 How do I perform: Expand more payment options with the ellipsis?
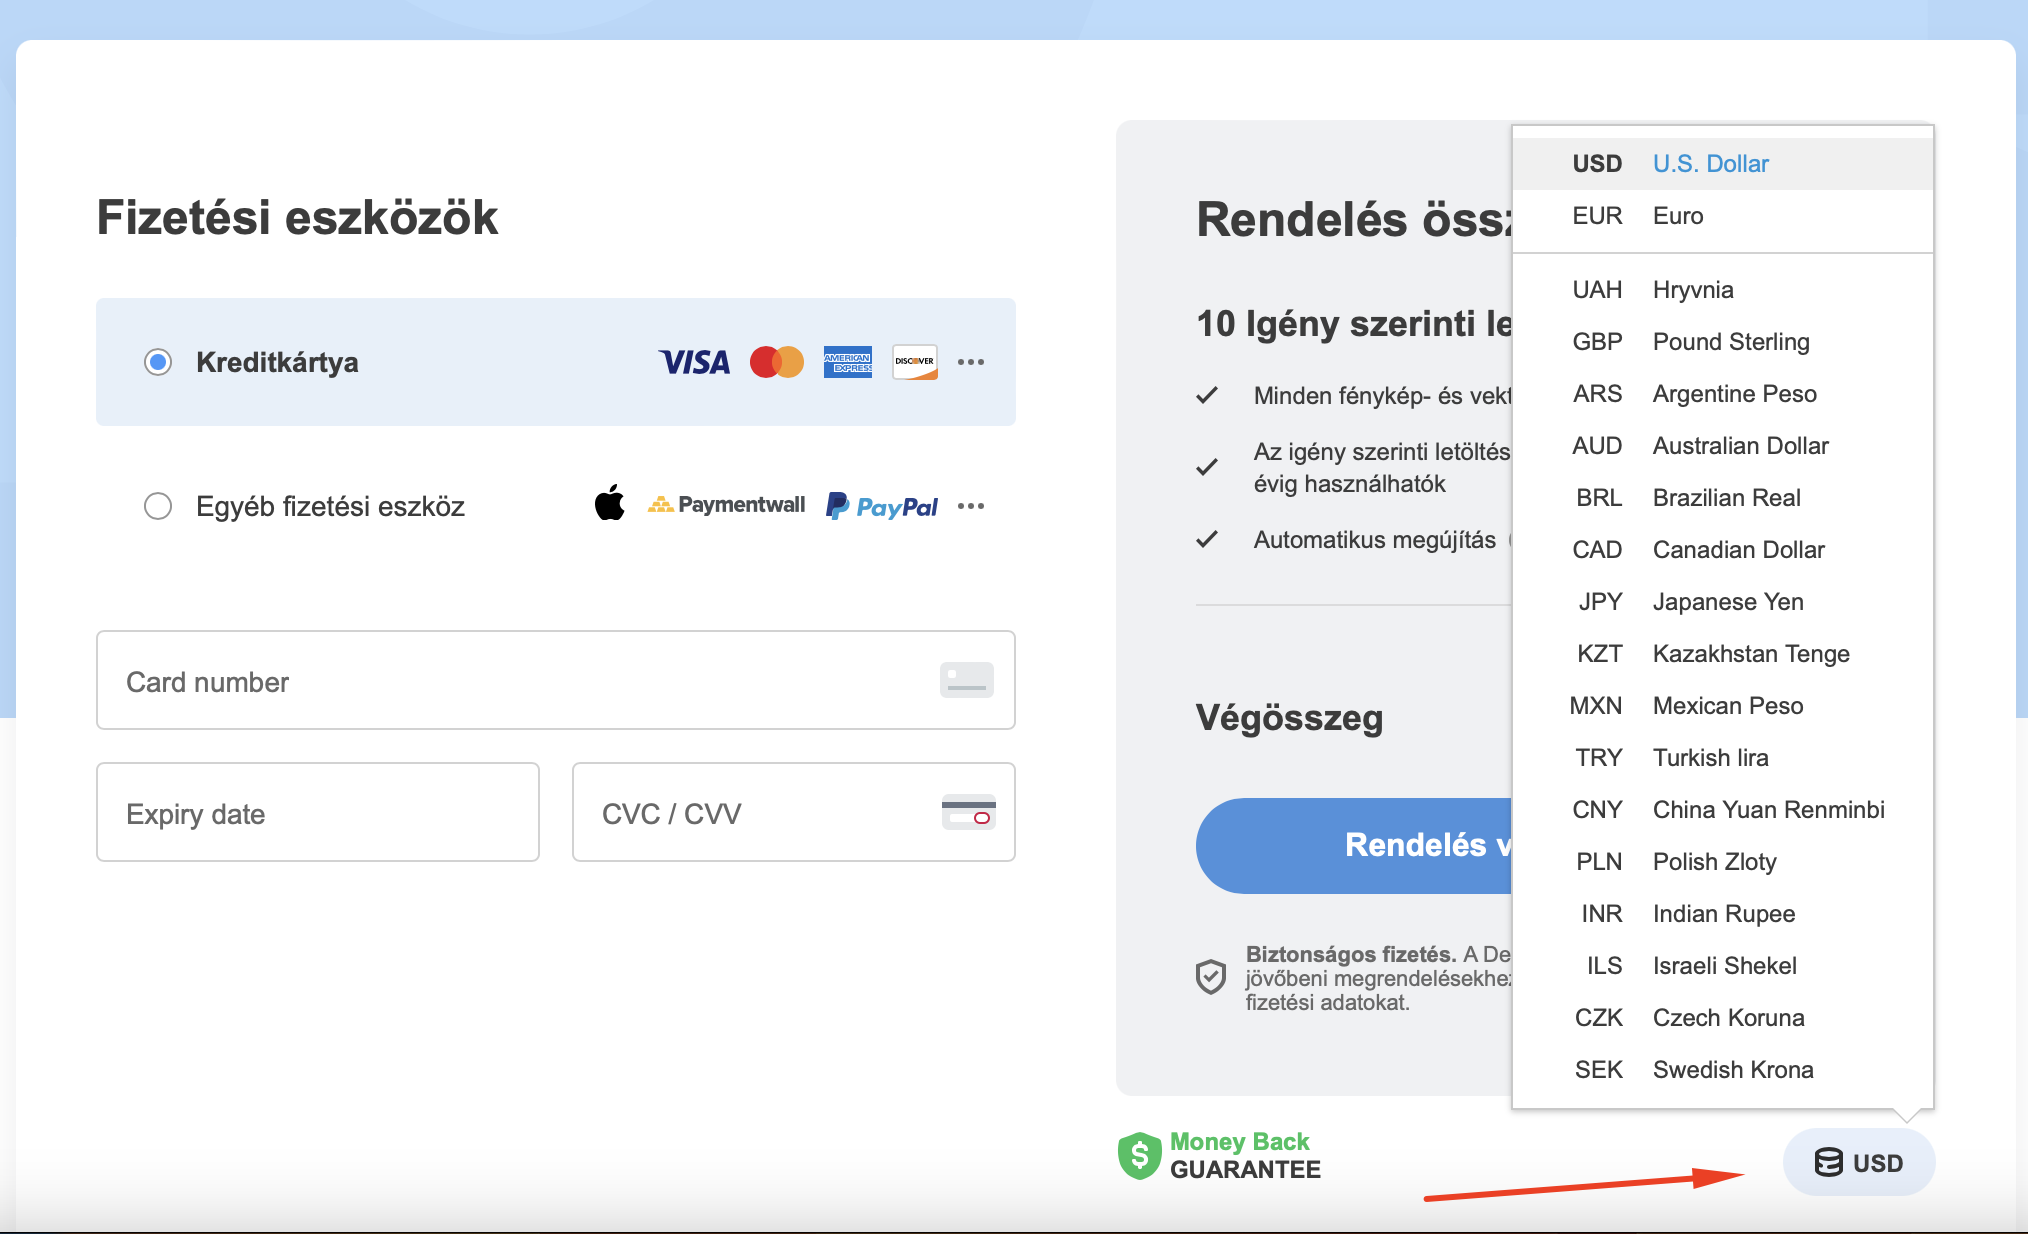point(971,506)
